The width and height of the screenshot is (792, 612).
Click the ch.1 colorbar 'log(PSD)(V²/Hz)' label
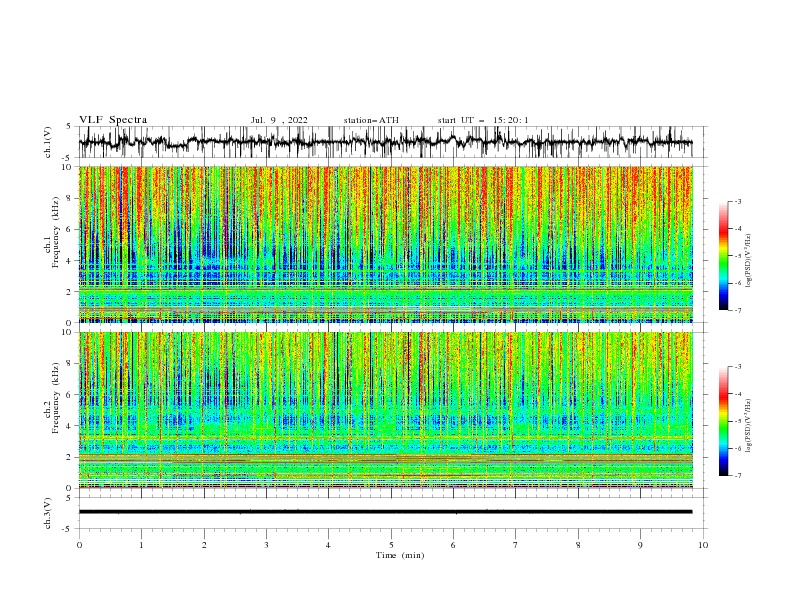[749, 261]
